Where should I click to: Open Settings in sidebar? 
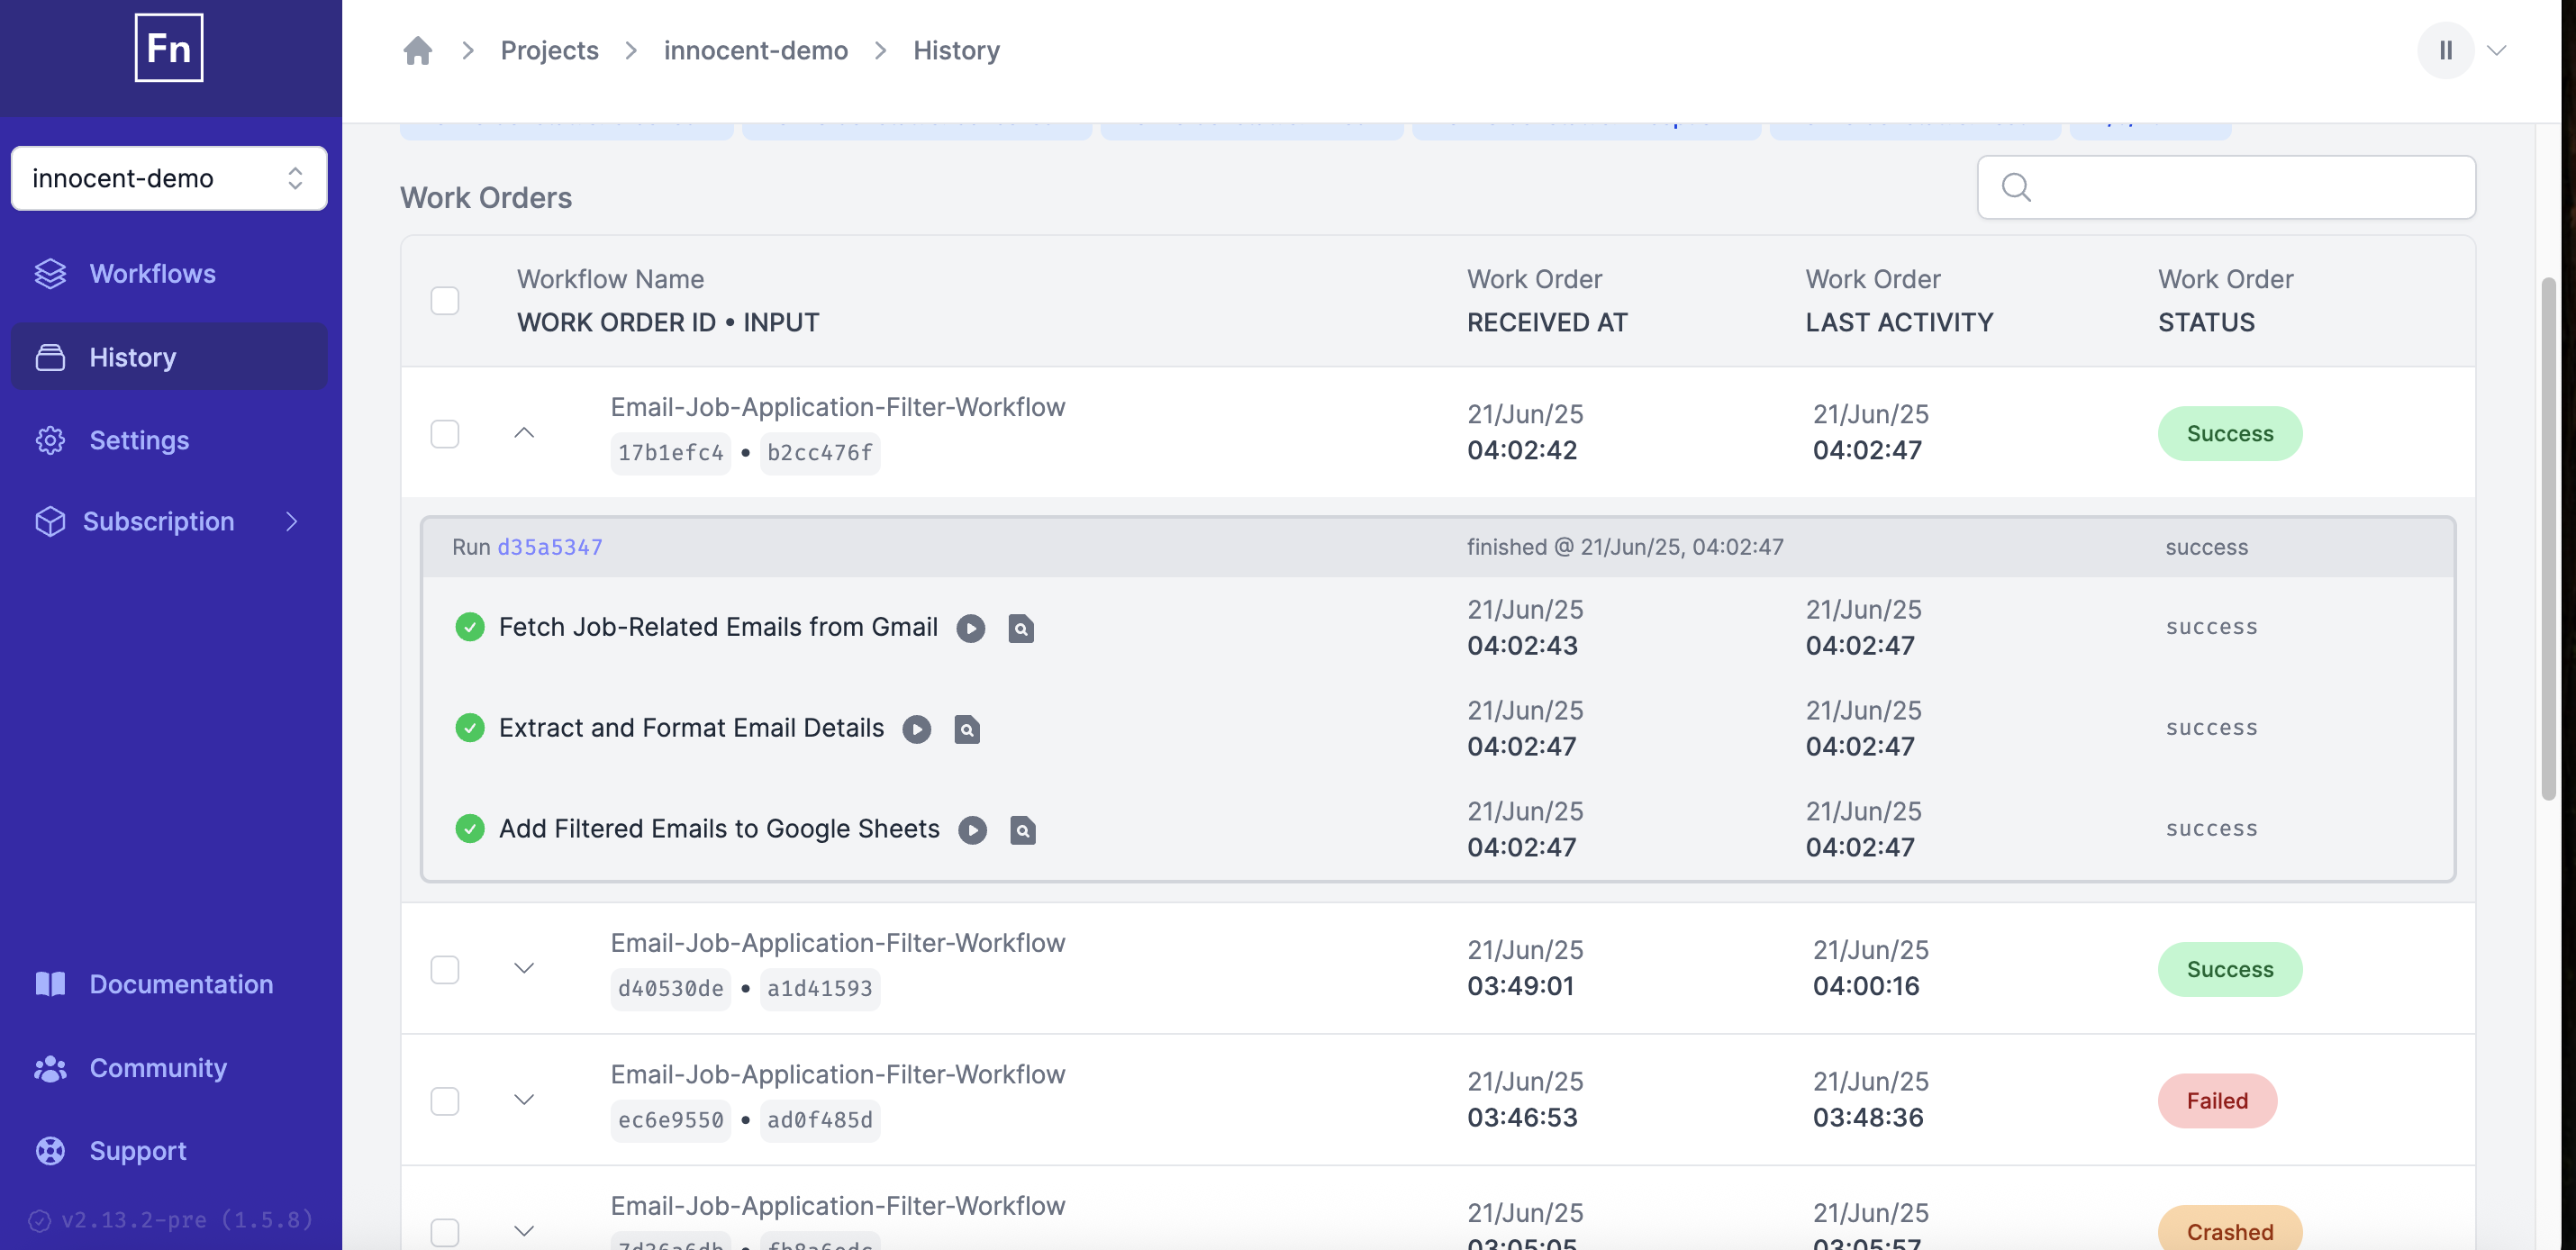[x=169, y=440]
